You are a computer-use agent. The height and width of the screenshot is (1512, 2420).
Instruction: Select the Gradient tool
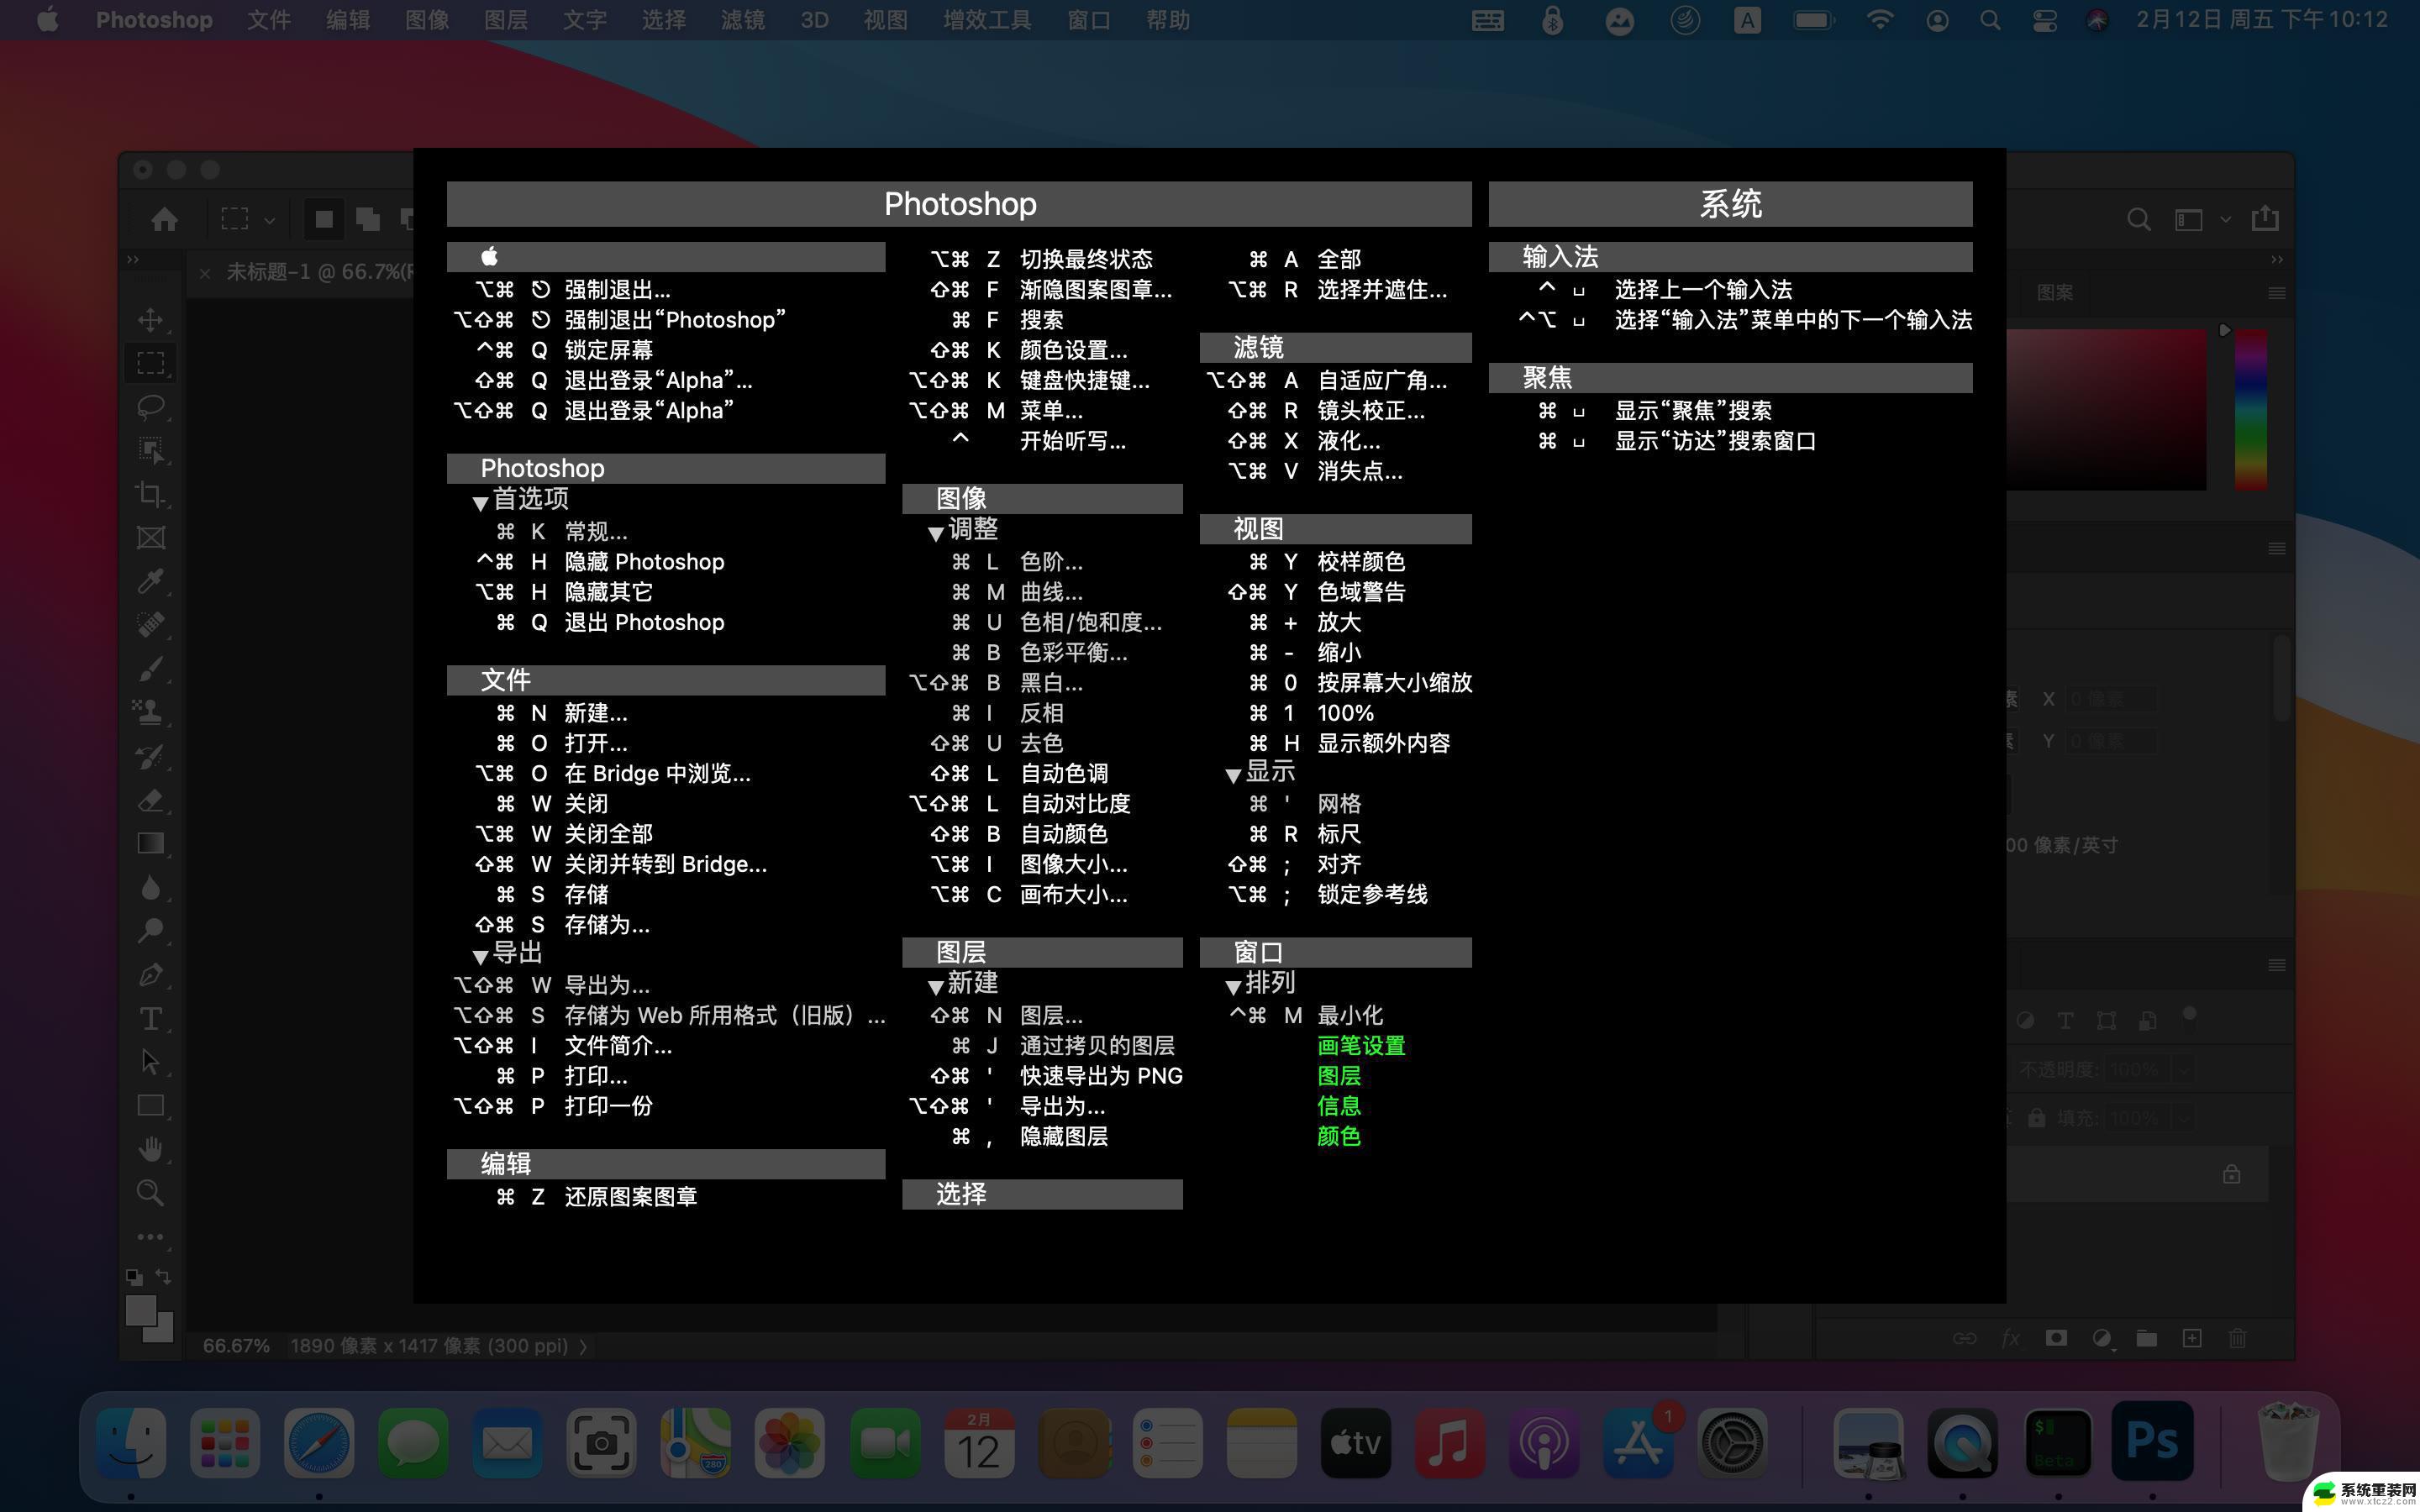click(150, 844)
